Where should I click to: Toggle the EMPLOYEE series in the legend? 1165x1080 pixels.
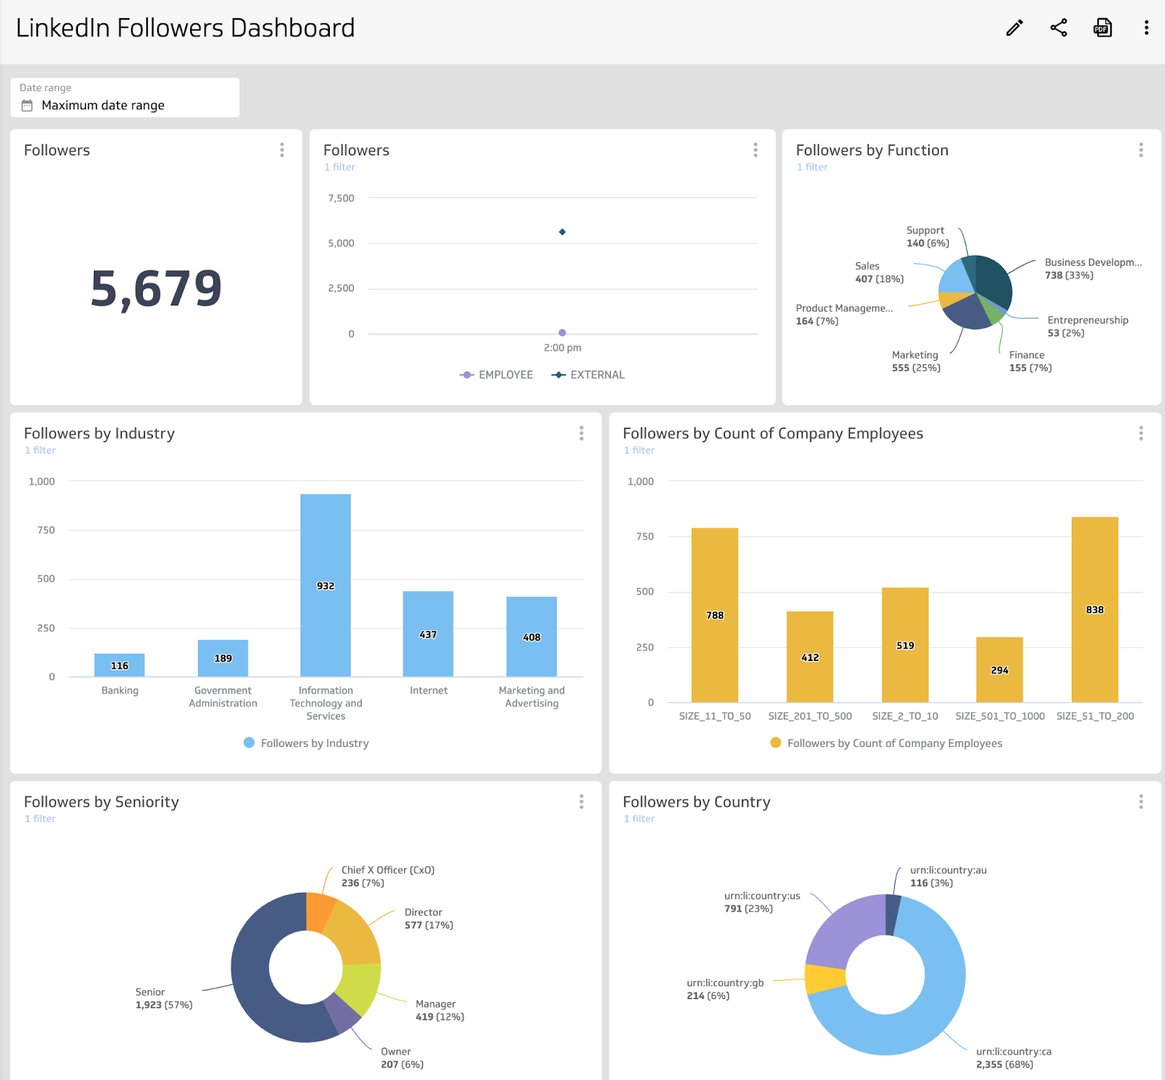496,374
